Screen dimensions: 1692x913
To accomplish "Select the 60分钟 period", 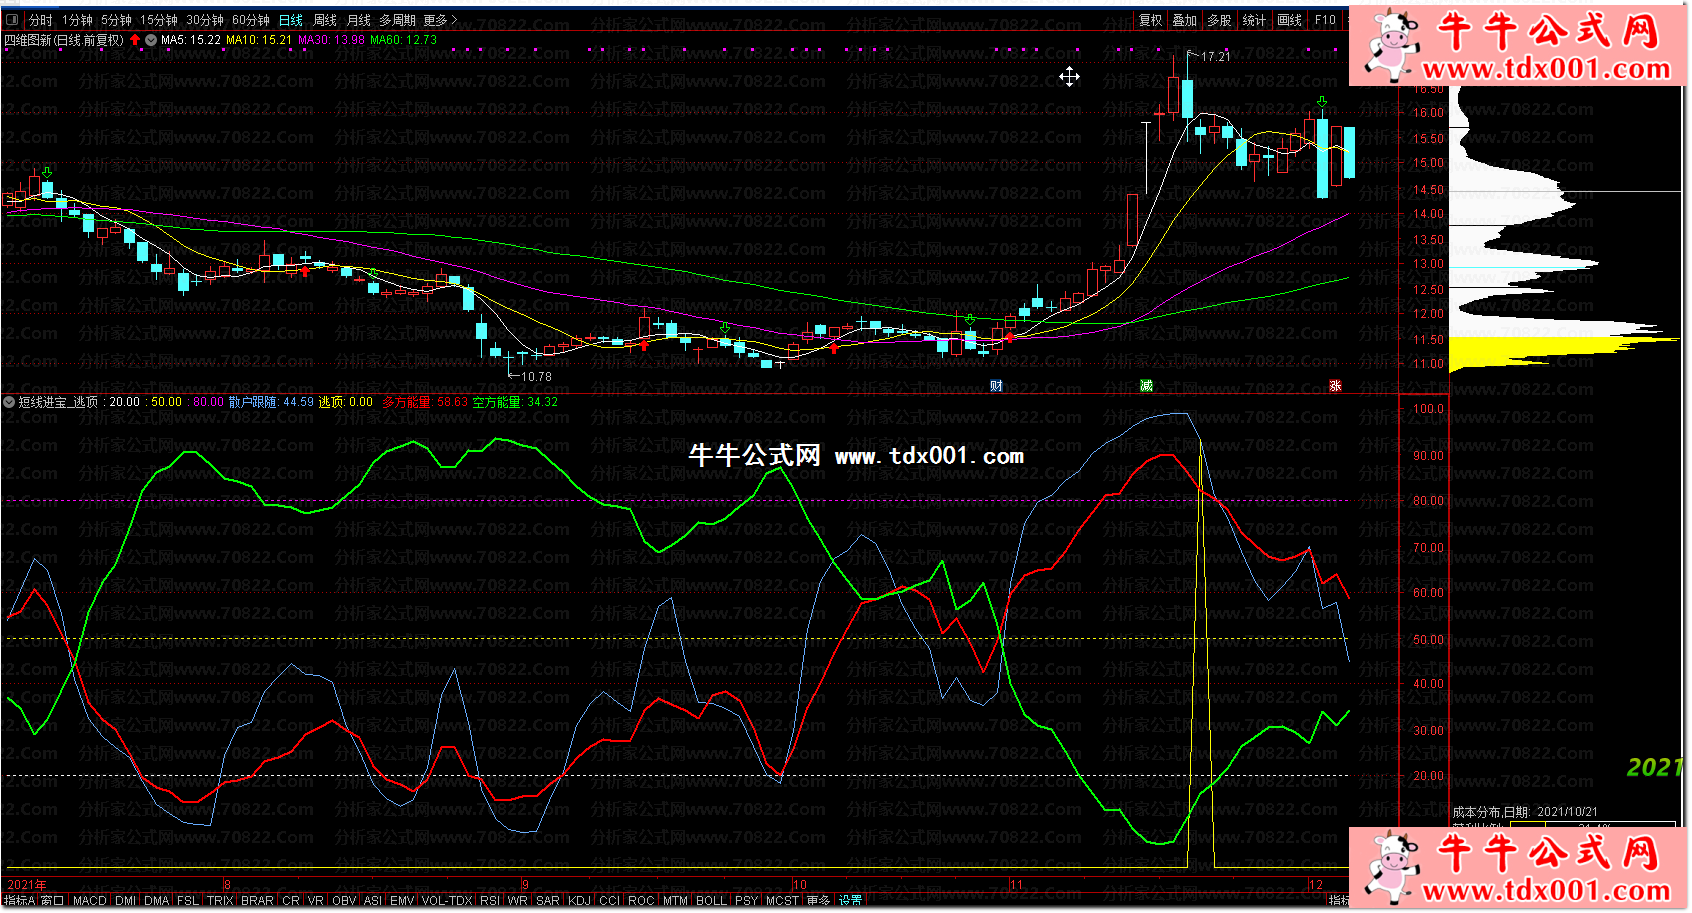I will tap(251, 20).
